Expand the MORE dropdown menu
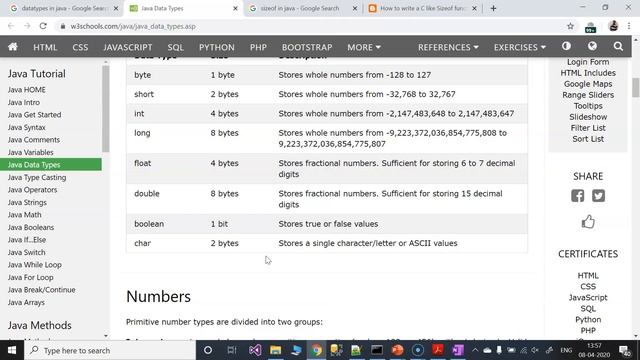640x360 pixels. tap(364, 47)
